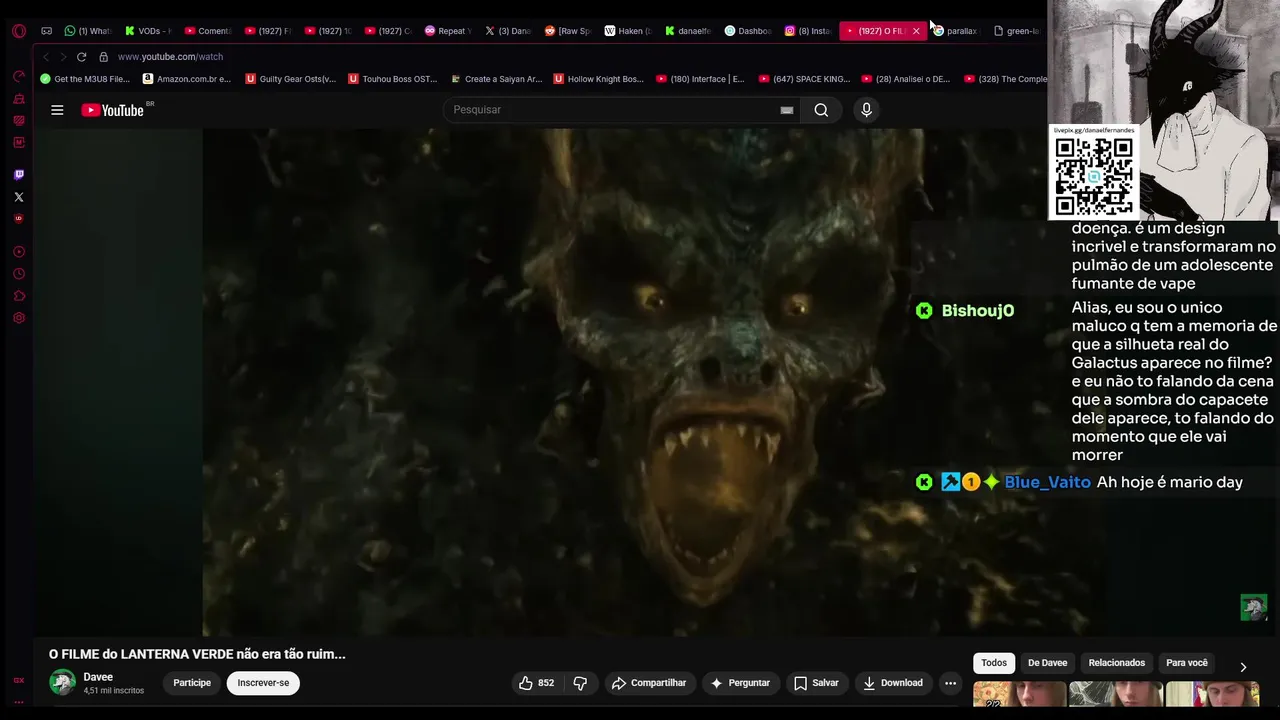This screenshot has width=1280, height=720.
Task: Dislike the video with thumbs-down
Action: [x=580, y=683]
